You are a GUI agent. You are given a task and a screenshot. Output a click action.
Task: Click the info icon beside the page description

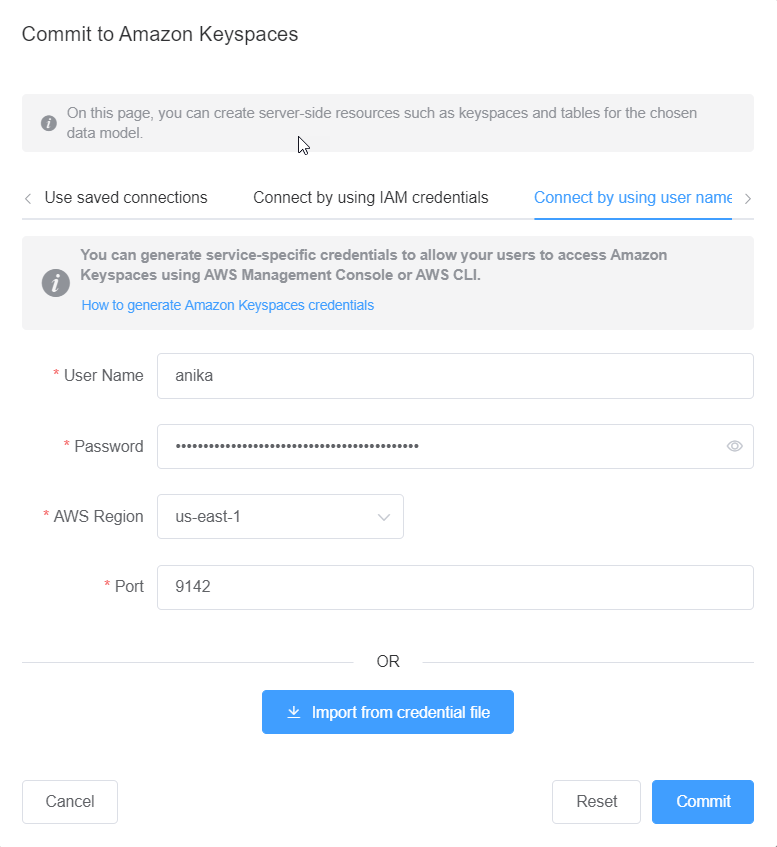51,122
